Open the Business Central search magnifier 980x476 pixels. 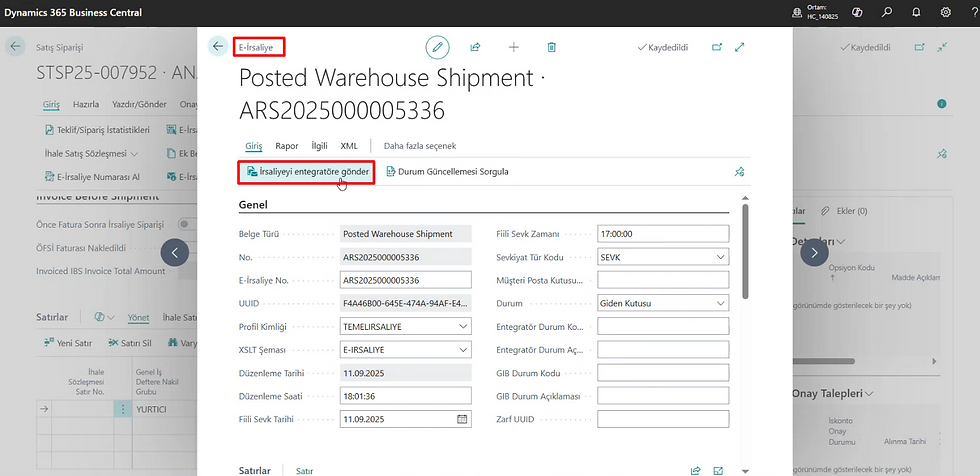click(x=887, y=13)
